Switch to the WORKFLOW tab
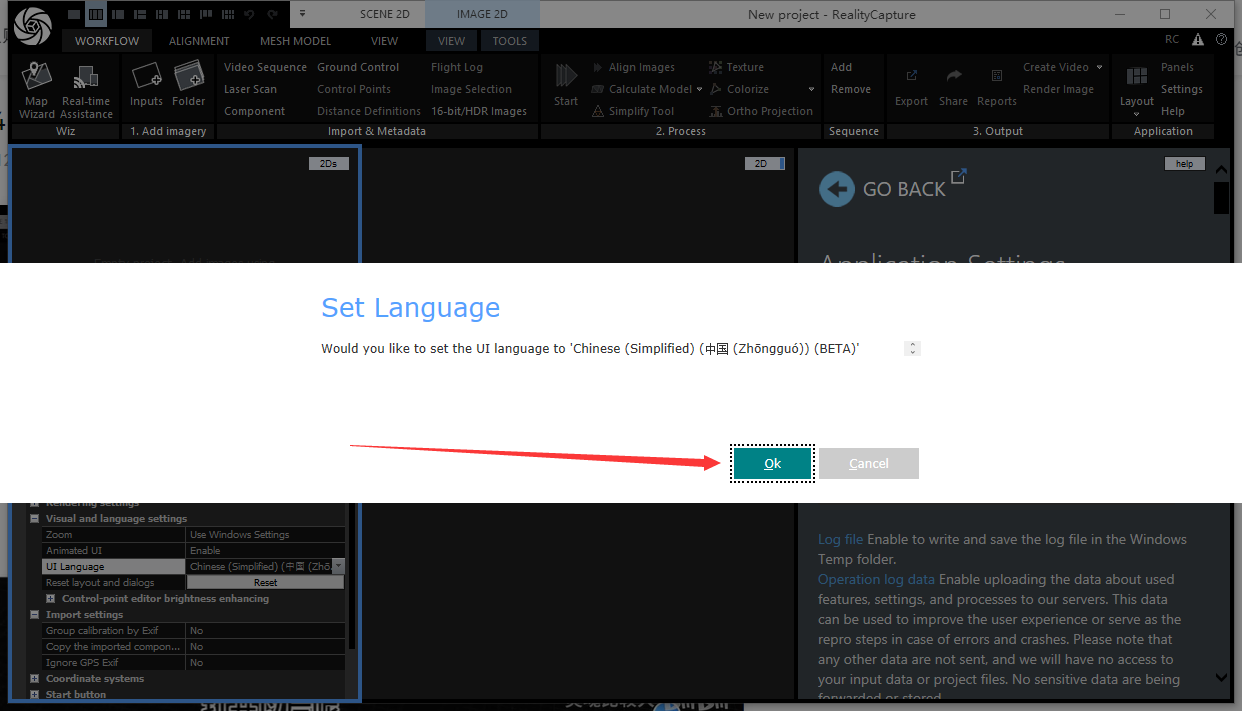The width and height of the screenshot is (1242, 711). pos(107,41)
